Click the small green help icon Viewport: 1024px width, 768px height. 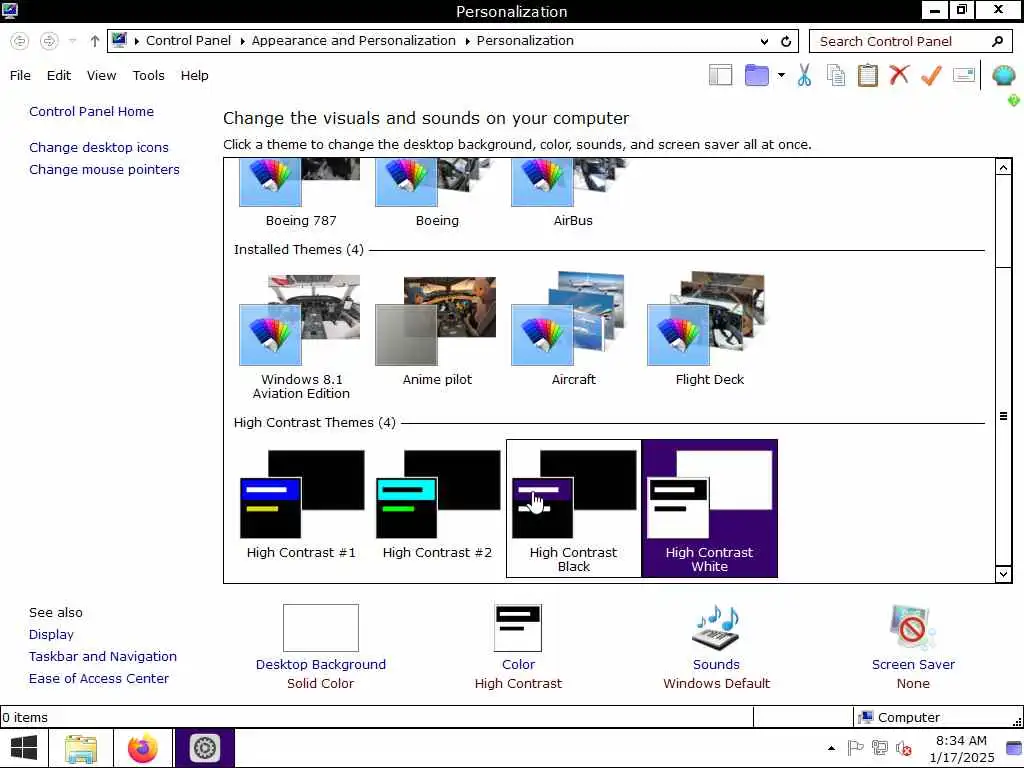[x=1014, y=101]
